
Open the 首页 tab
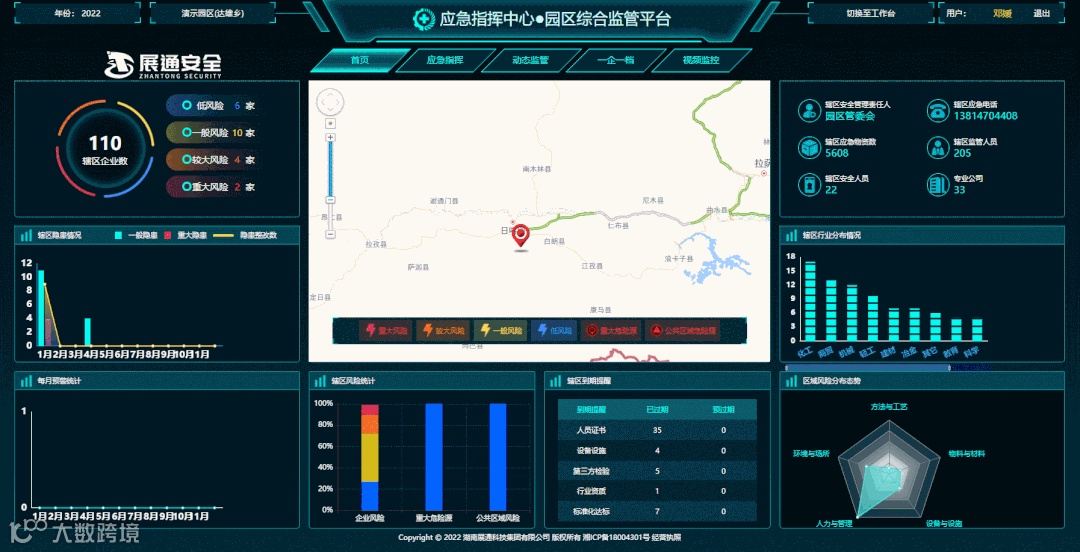[360, 60]
